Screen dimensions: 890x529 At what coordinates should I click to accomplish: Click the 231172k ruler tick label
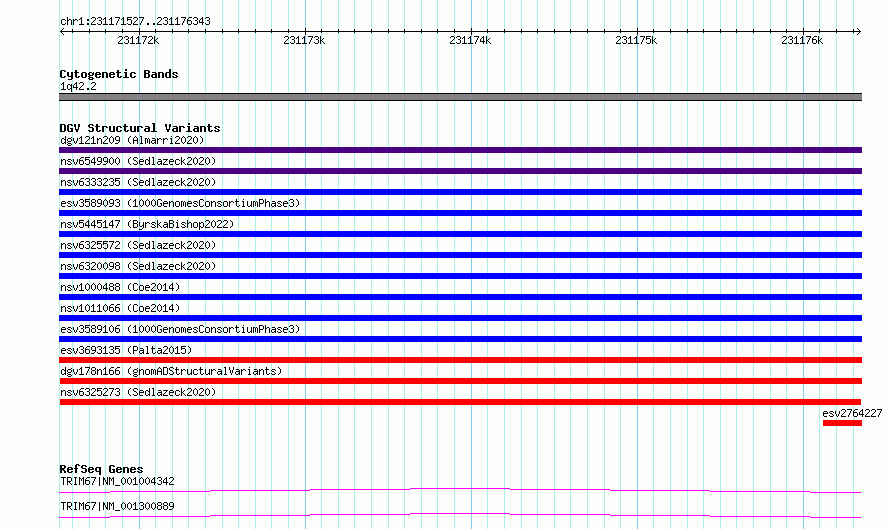138,40
